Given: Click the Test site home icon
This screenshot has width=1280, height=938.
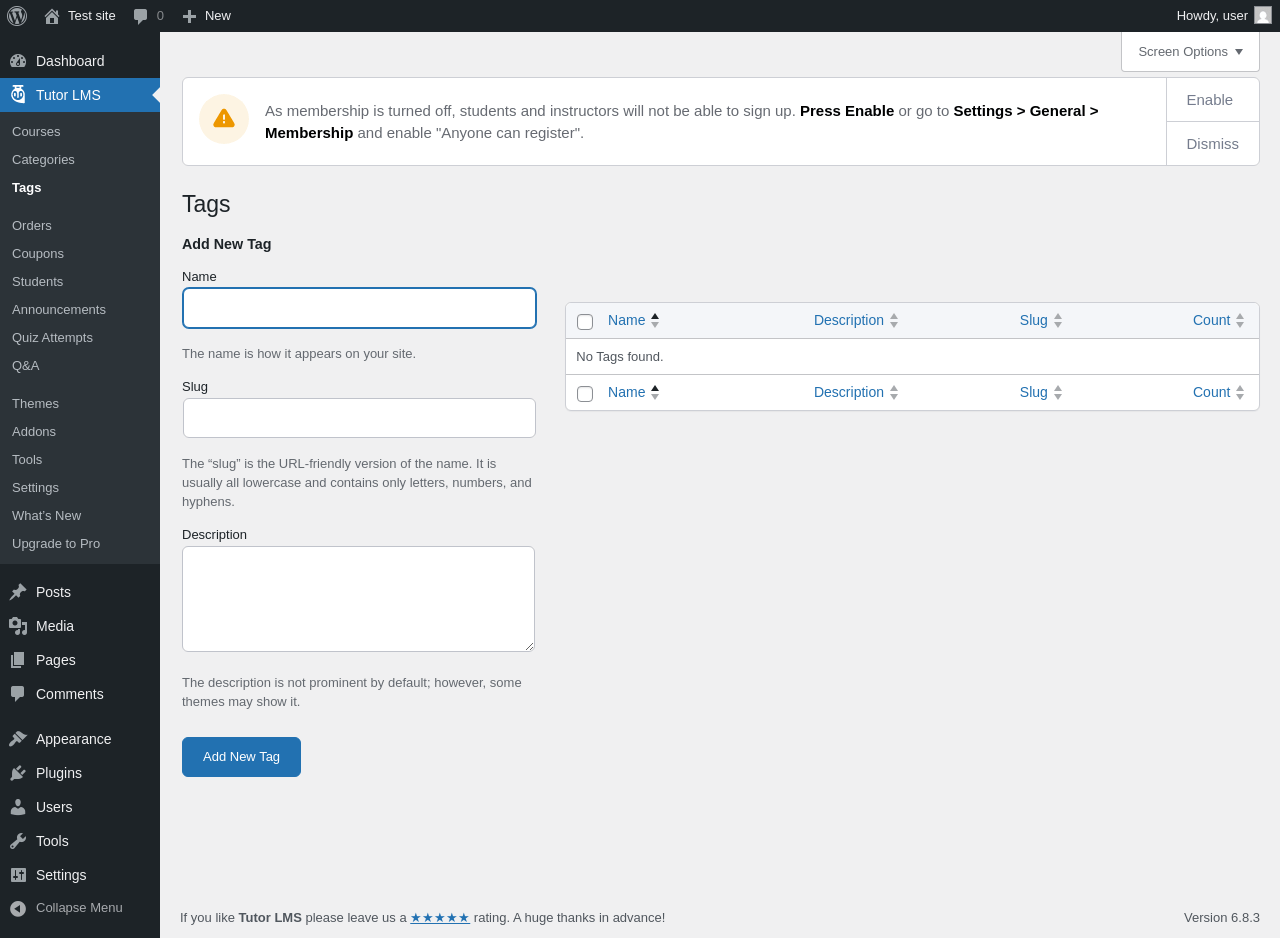Looking at the screenshot, I should point(52,16).
